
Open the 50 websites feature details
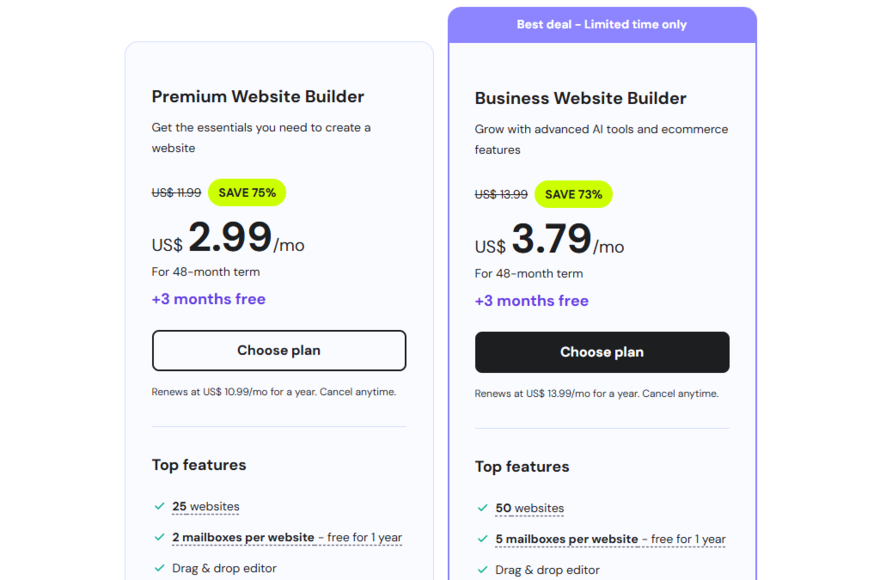click(x=530, y=508)
